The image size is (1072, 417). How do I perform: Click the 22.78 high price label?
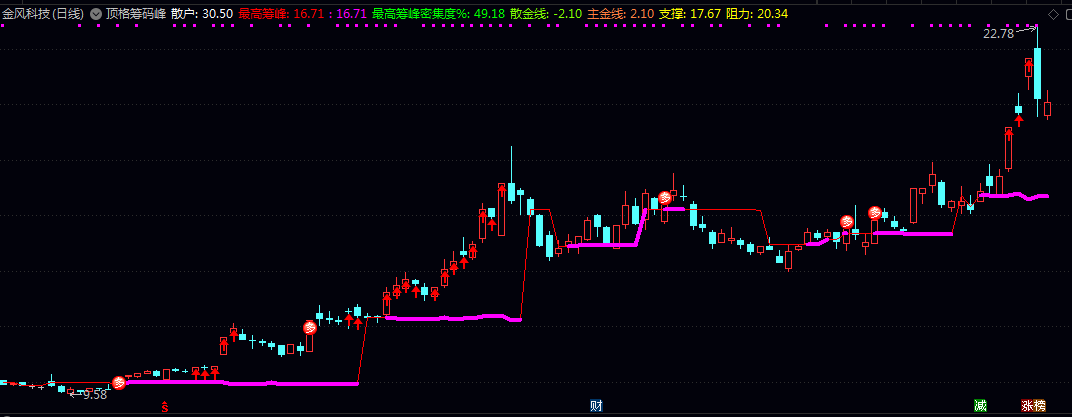click(x=998, y=33)
